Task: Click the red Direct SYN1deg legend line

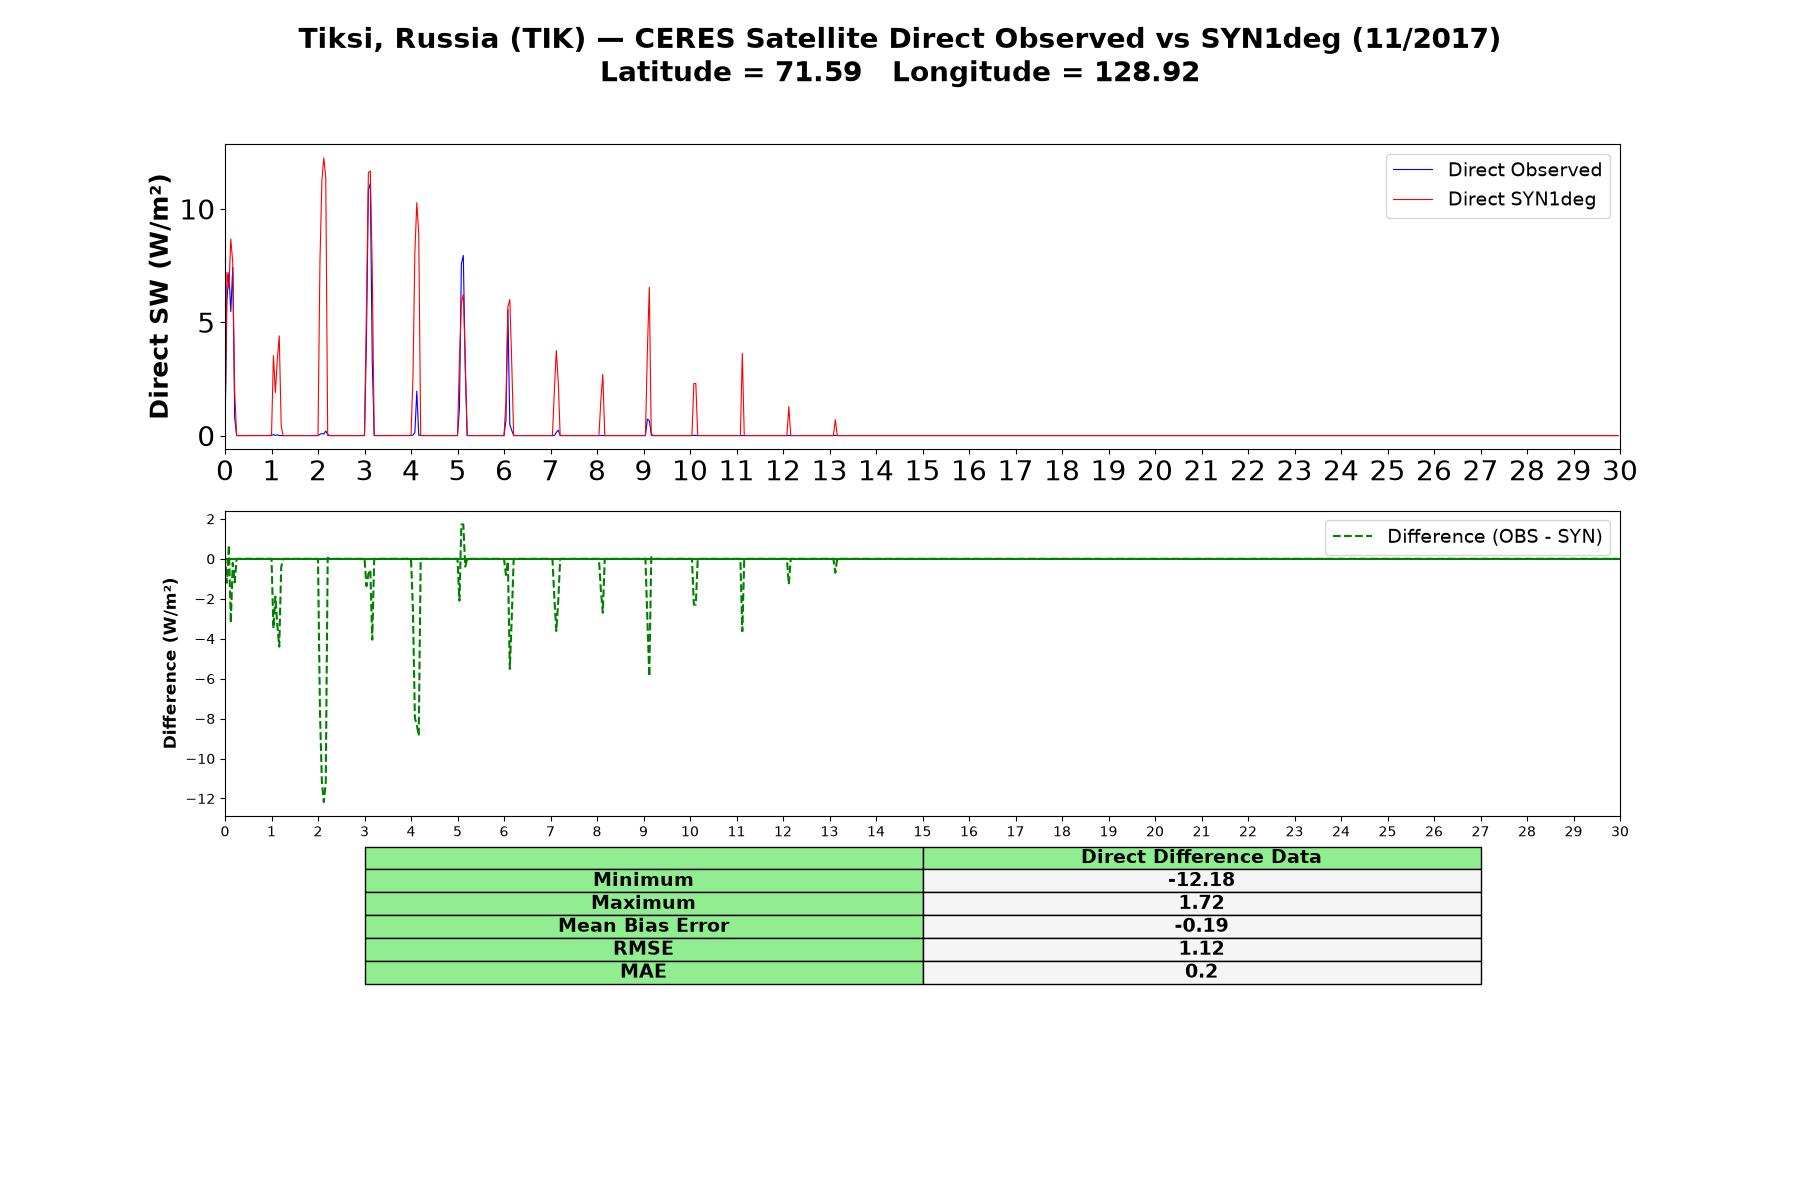Action: click(x=1412, y=199)
